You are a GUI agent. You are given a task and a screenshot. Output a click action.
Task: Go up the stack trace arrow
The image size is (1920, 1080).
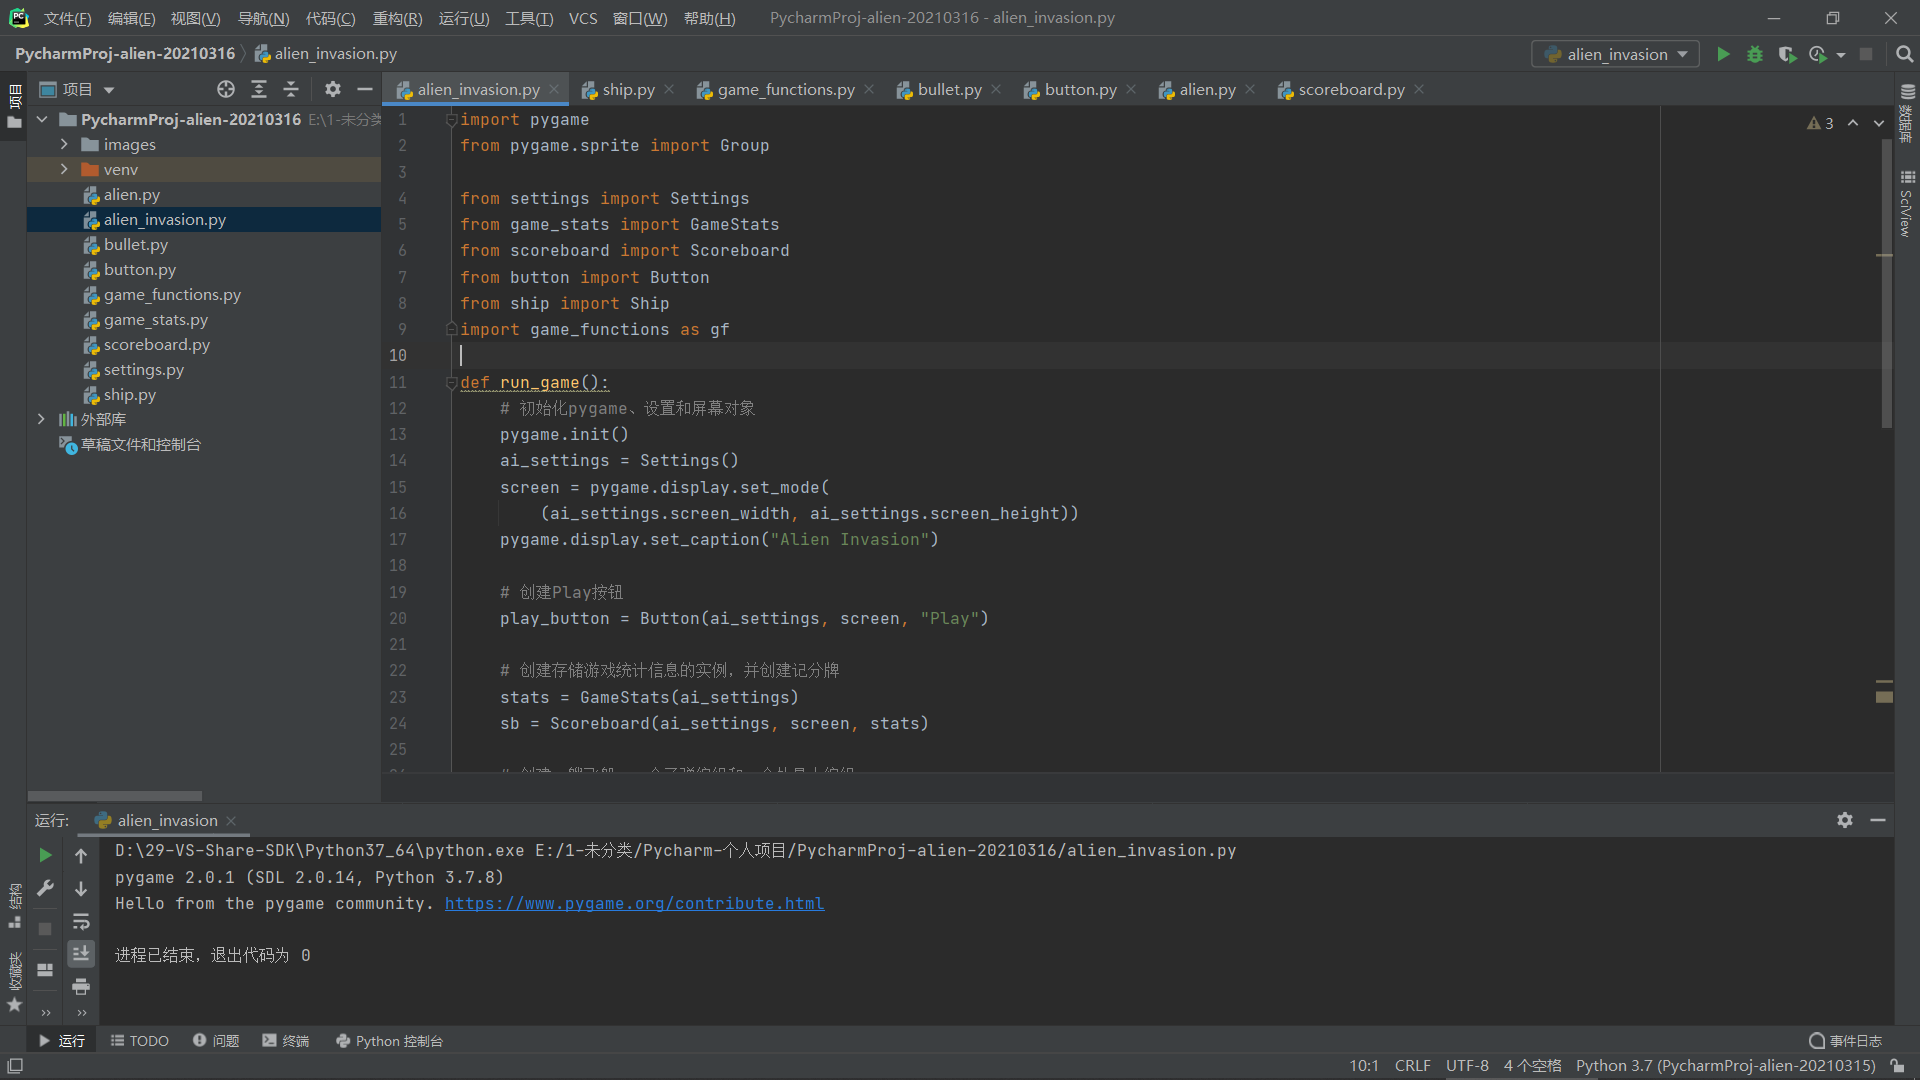pyautogui.click(x=81, y=855)
